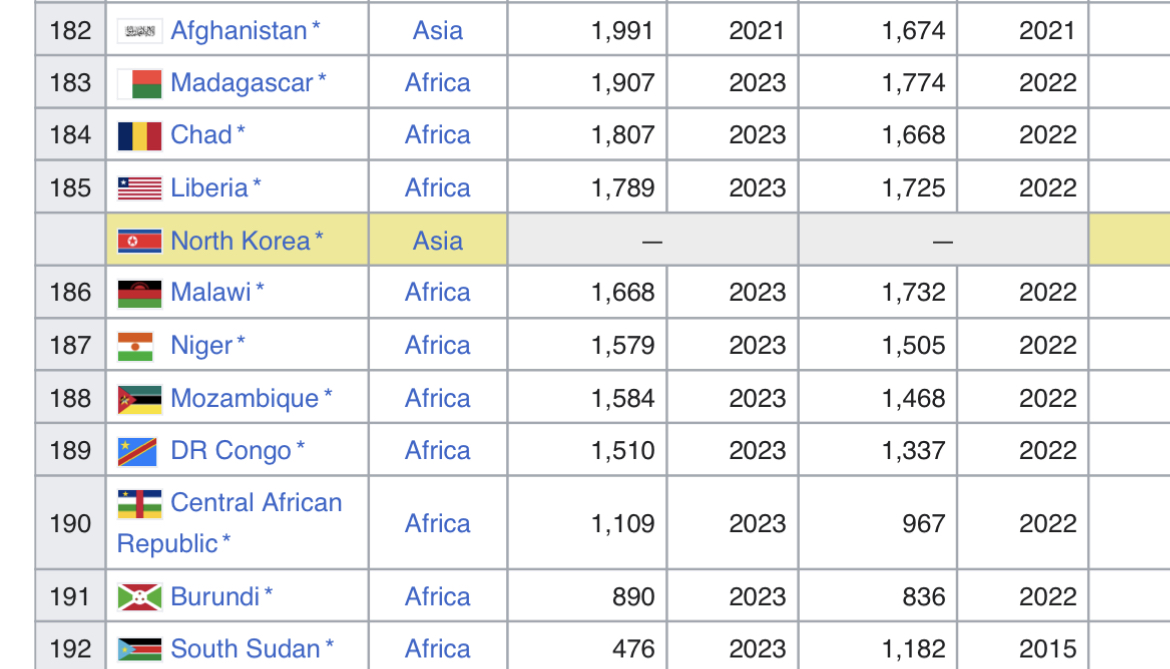Screen dimensions: 1170x669
Task: Open the South Sudan link
Action: click(x=245, y=649)
